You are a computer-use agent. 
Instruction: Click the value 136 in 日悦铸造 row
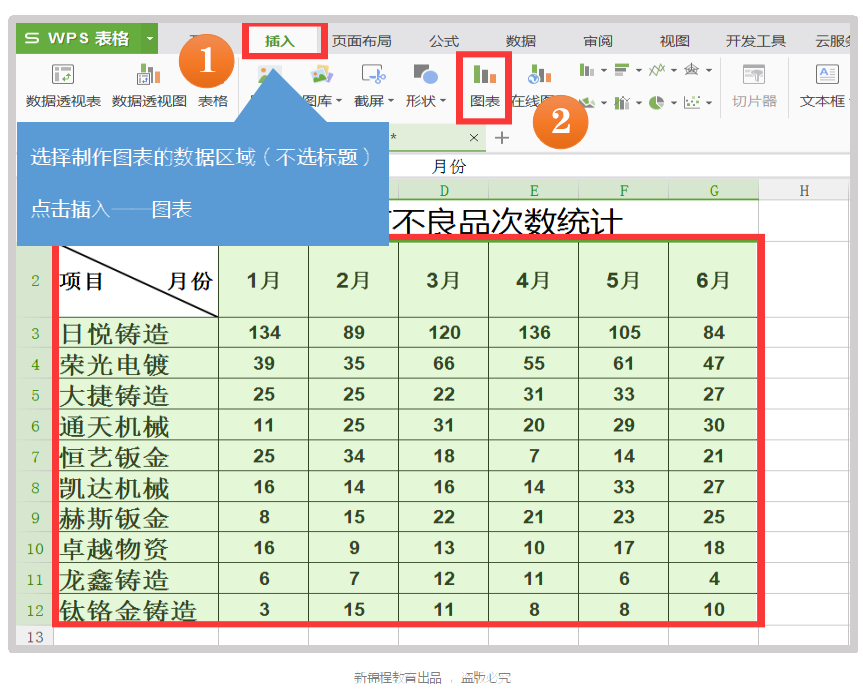pyautogui.click(x=533, y=333)
